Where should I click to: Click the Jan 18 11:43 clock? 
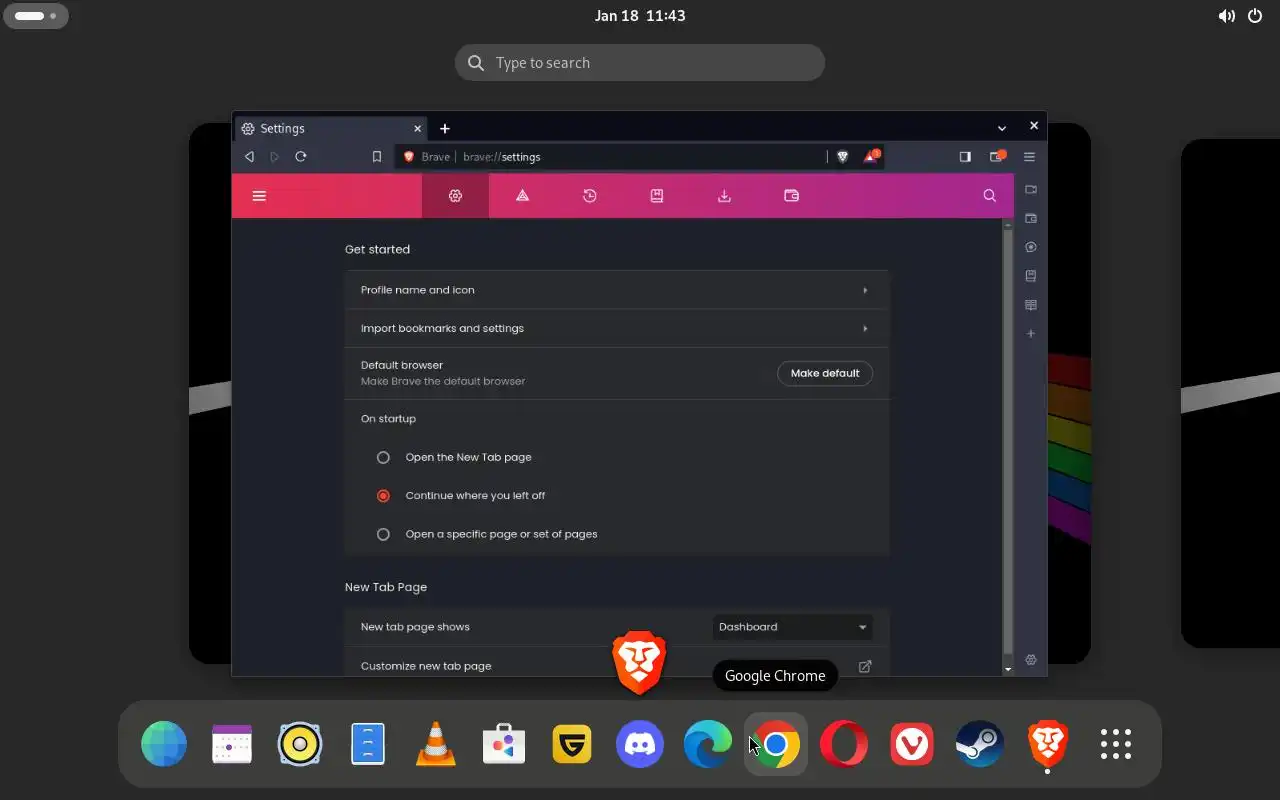640,16
